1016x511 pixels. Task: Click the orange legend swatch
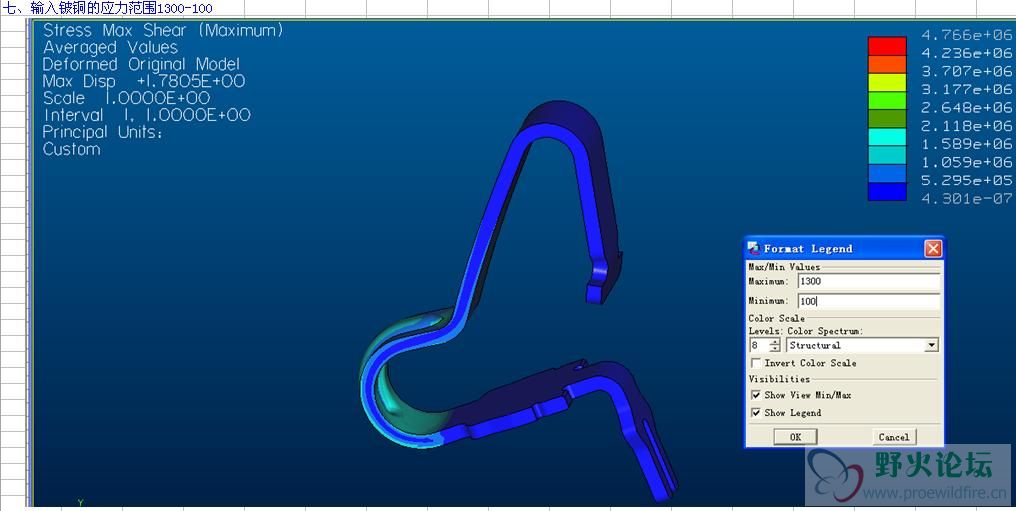[887, 64]
